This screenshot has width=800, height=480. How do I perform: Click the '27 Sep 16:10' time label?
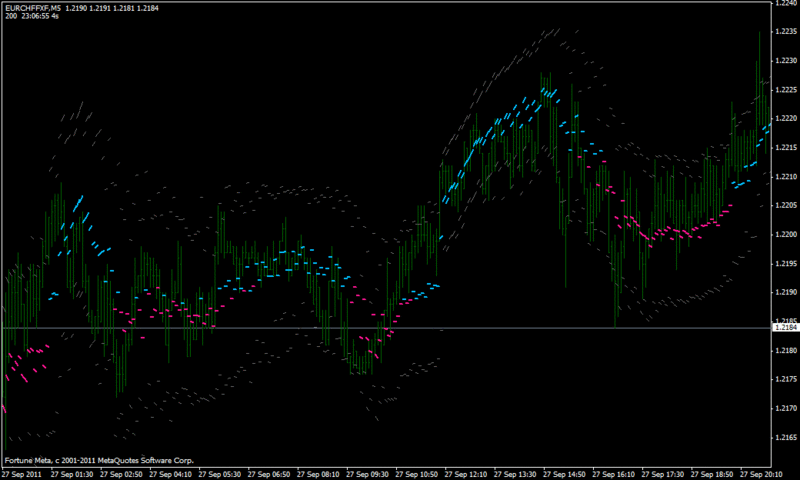coord(614,474)
